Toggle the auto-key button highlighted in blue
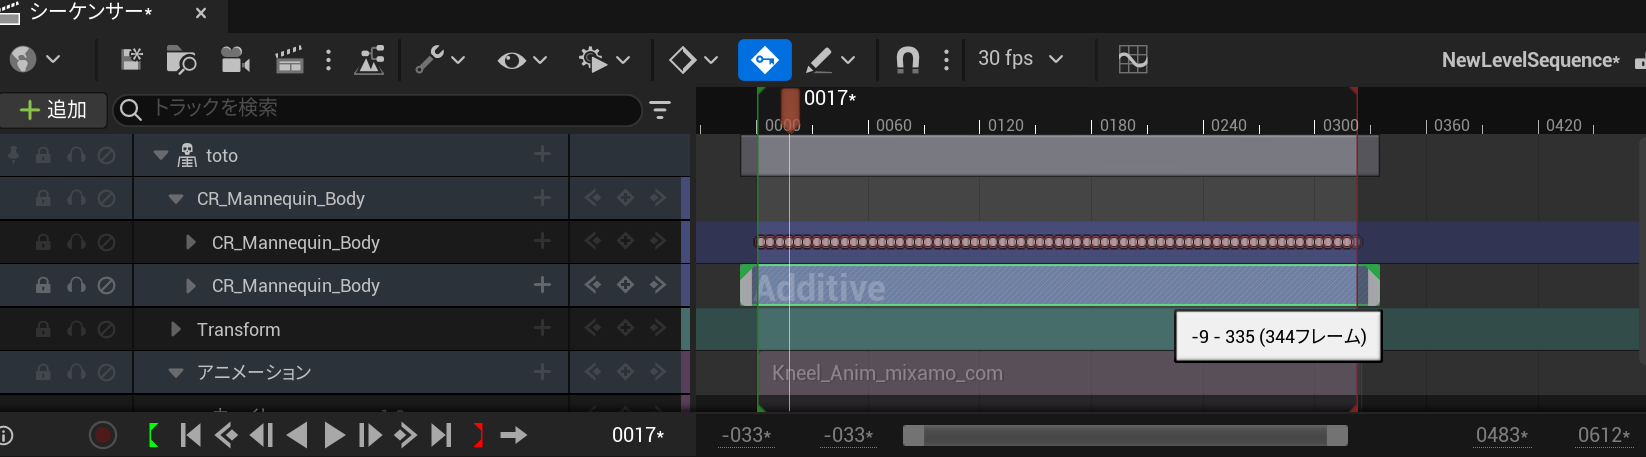The image size is (1646, 457). click(x=764, y=60)
